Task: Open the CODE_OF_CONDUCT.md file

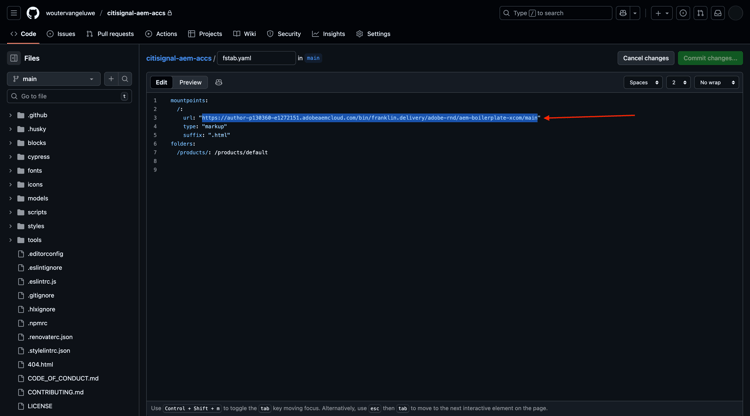Action: point(63,378)
